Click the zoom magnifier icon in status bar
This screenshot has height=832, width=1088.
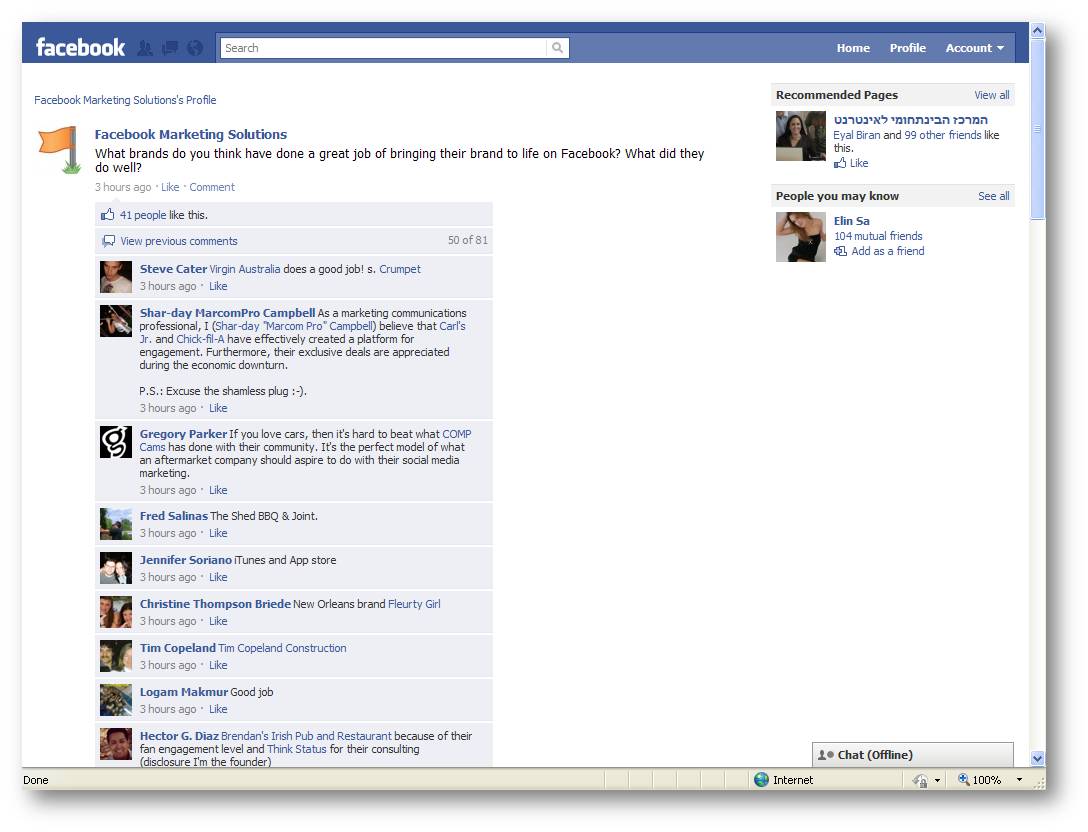coord(964,779)
